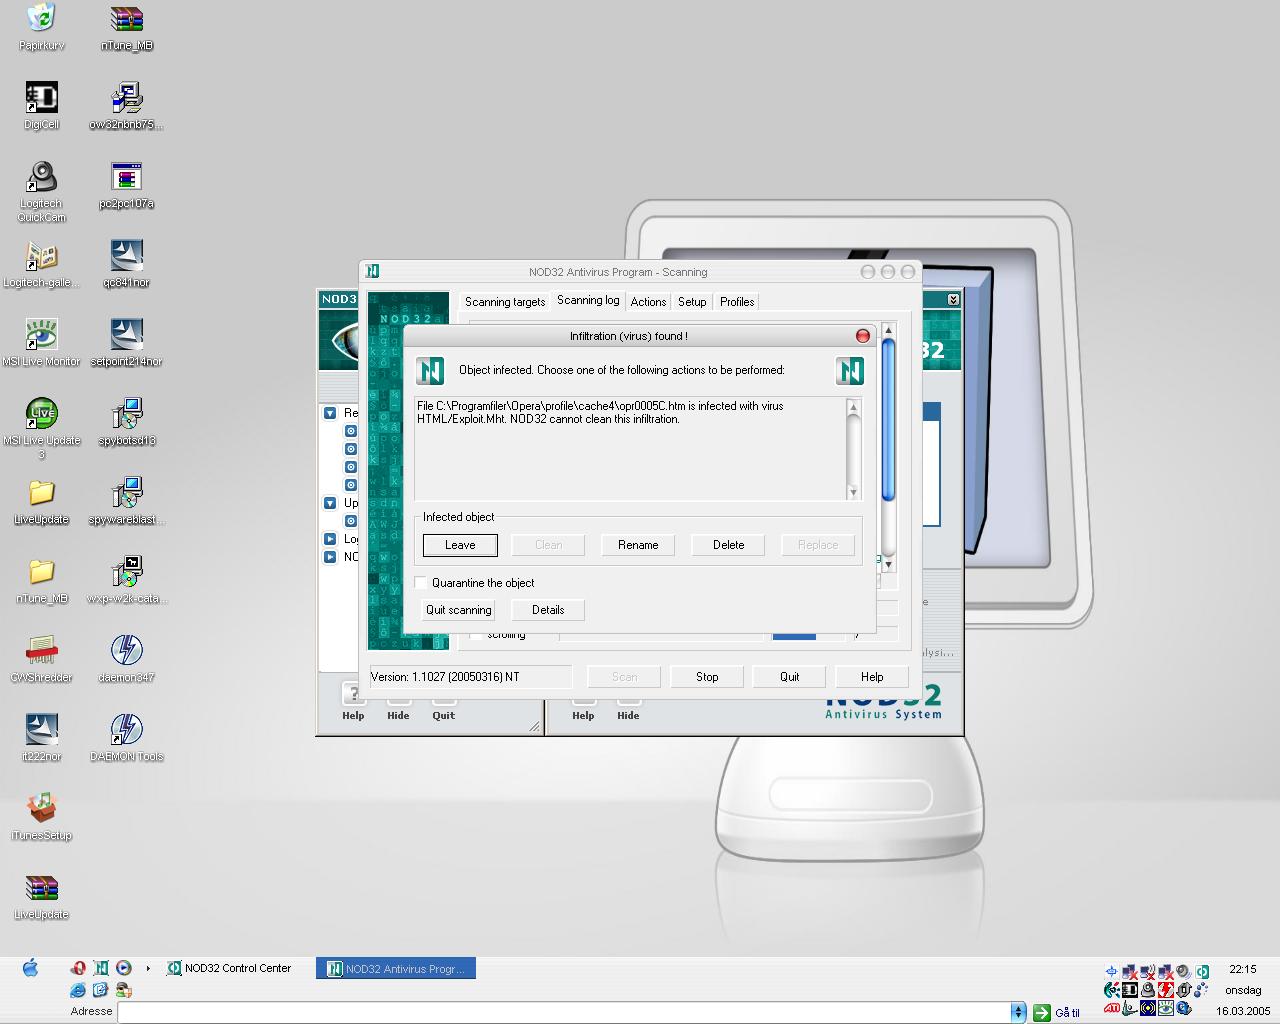This screenshot has width=1280, height=1024.
Task: Expand the 'NO' tree section in Control Center
Action: tap(330, 557)
